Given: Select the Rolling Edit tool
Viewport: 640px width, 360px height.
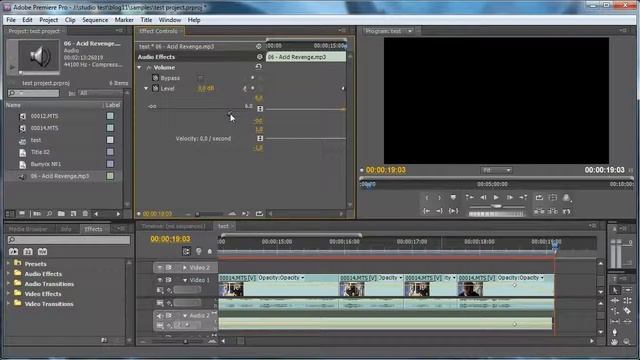Looking at the screenshot, I should click(x=627, y=300).
